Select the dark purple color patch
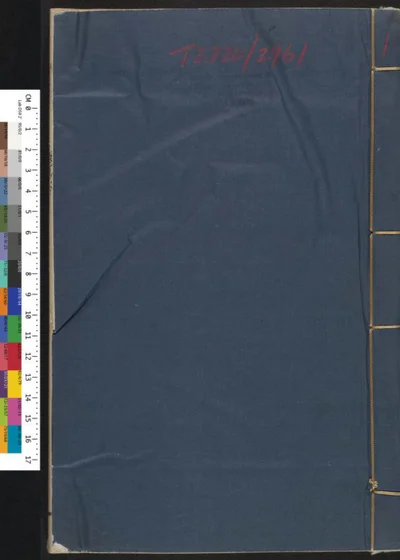 coord(4,384)
